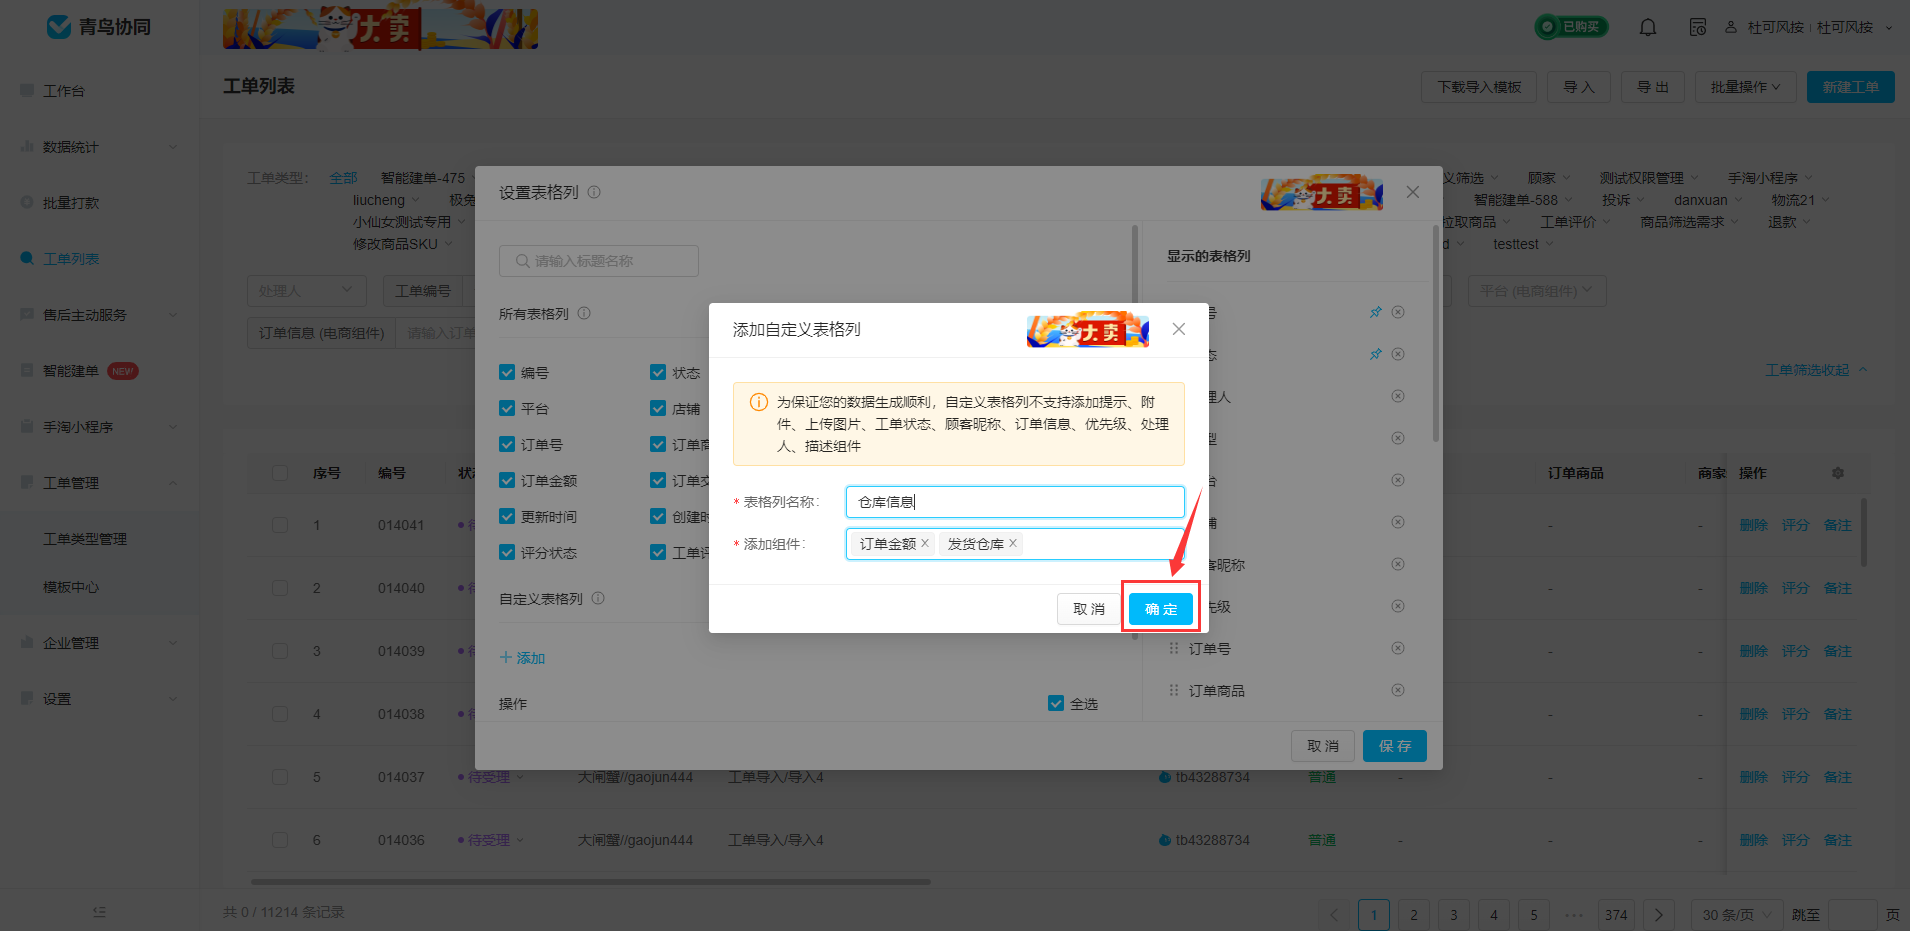Open the 批量操作 dropdown
Screen dimensions: 1910x931
[x=1745, y=87]
